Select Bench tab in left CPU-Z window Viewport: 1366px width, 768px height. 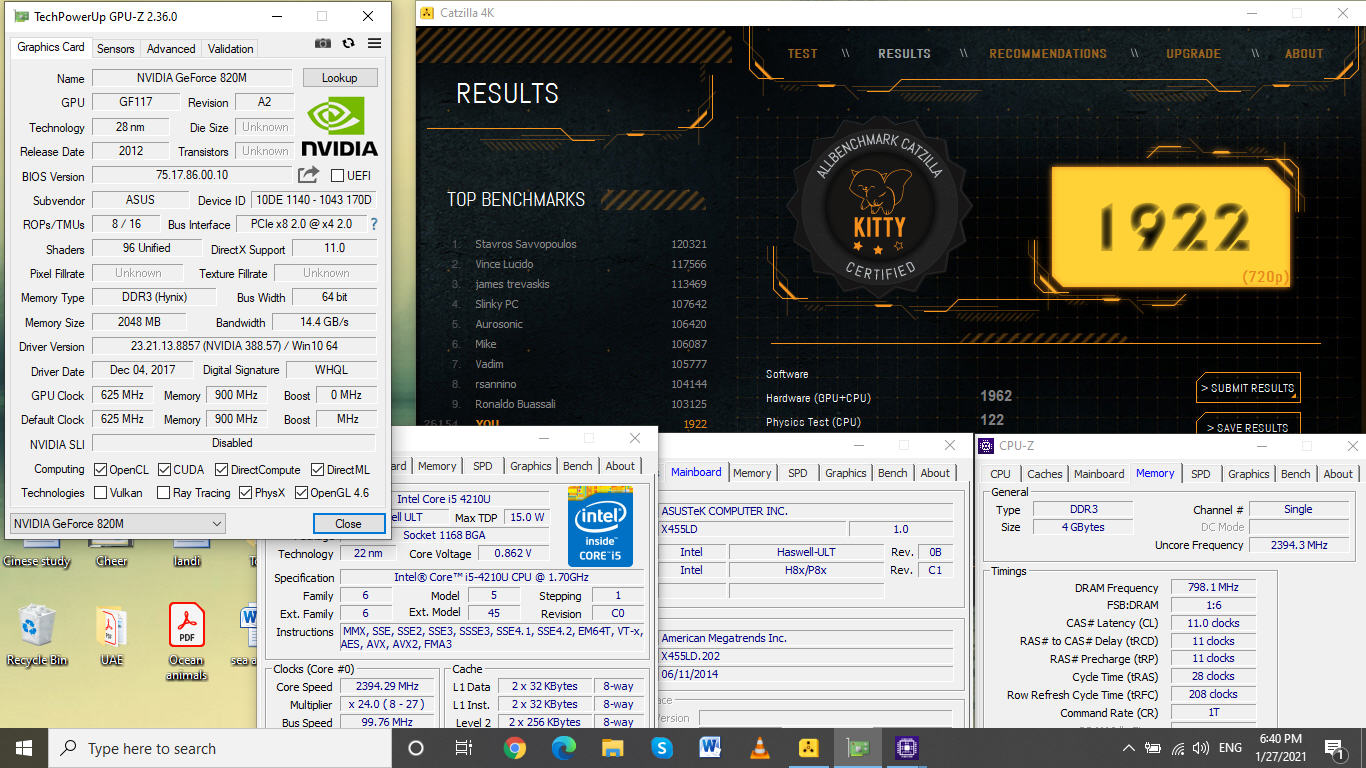(577, 466)
